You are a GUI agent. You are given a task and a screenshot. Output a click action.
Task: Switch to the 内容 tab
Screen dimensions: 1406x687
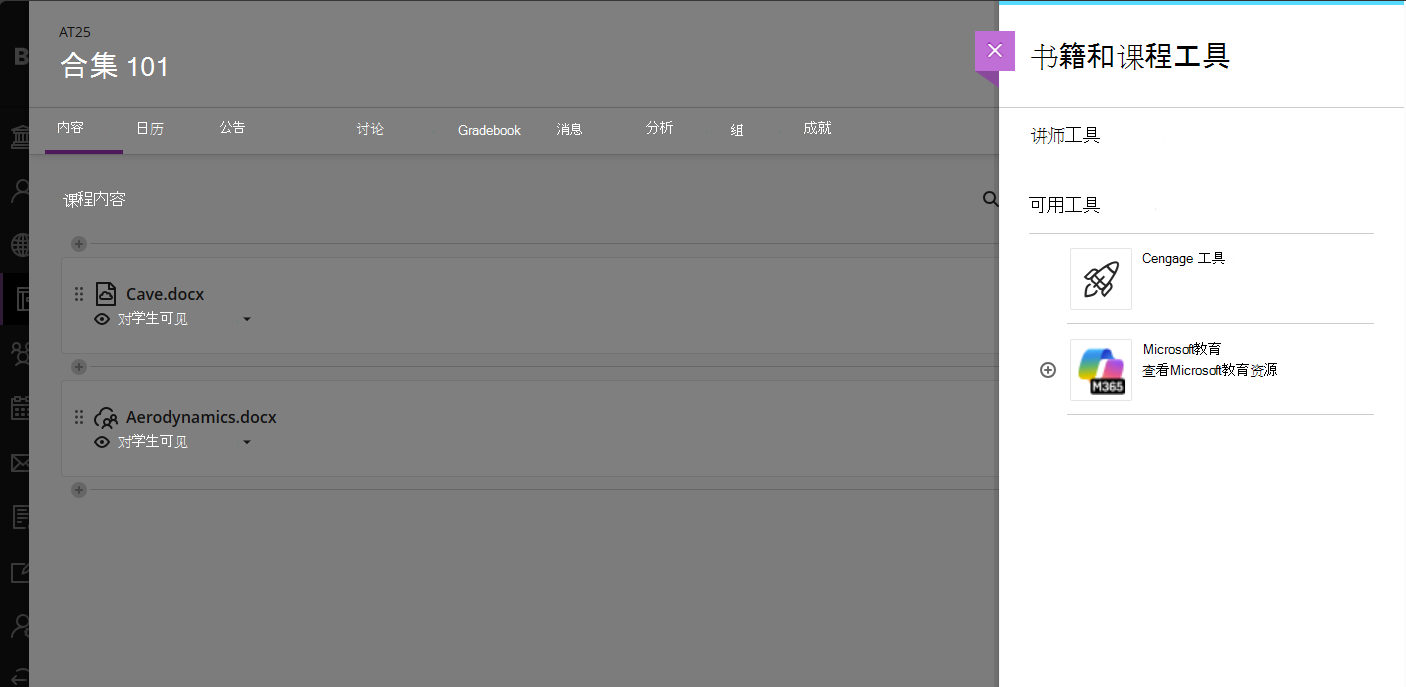70,128
